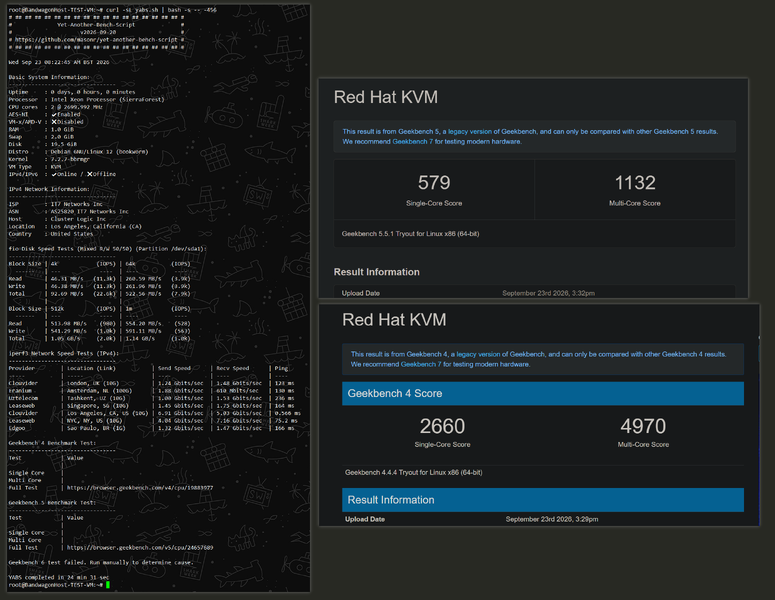Click upload date 'September 23rd 2026, 3:29pm'

pos(552,519)
